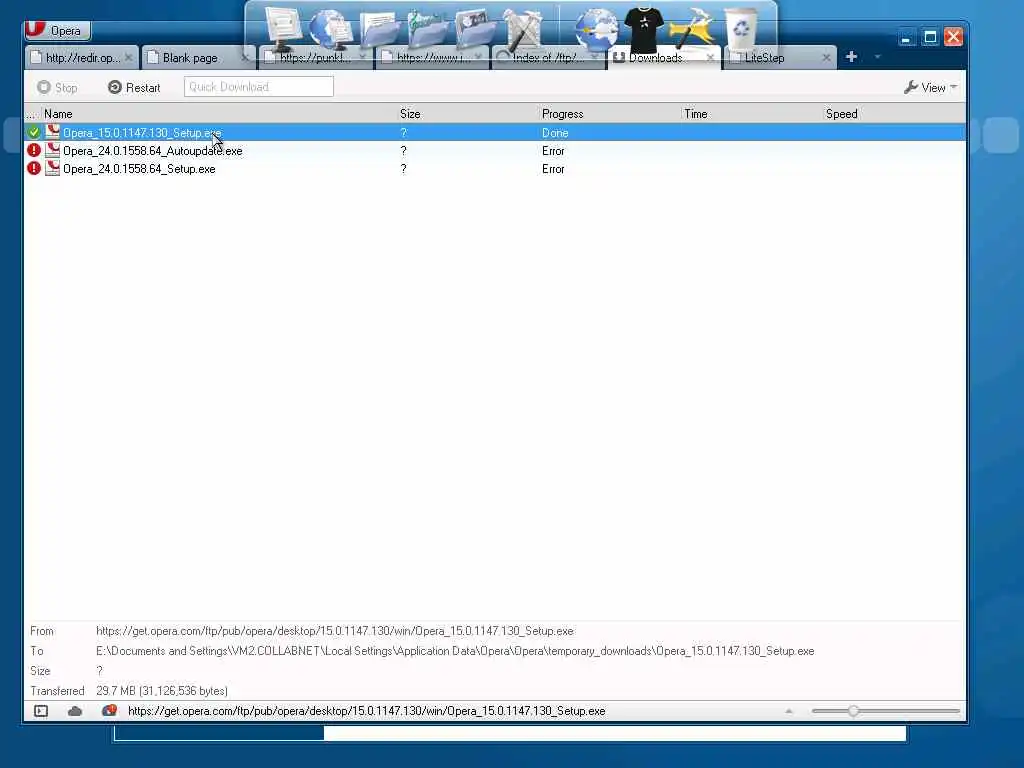Click file icon of Opera_15 Setup.exe
Screen dimensions: 1024x768
click(53, 132)
